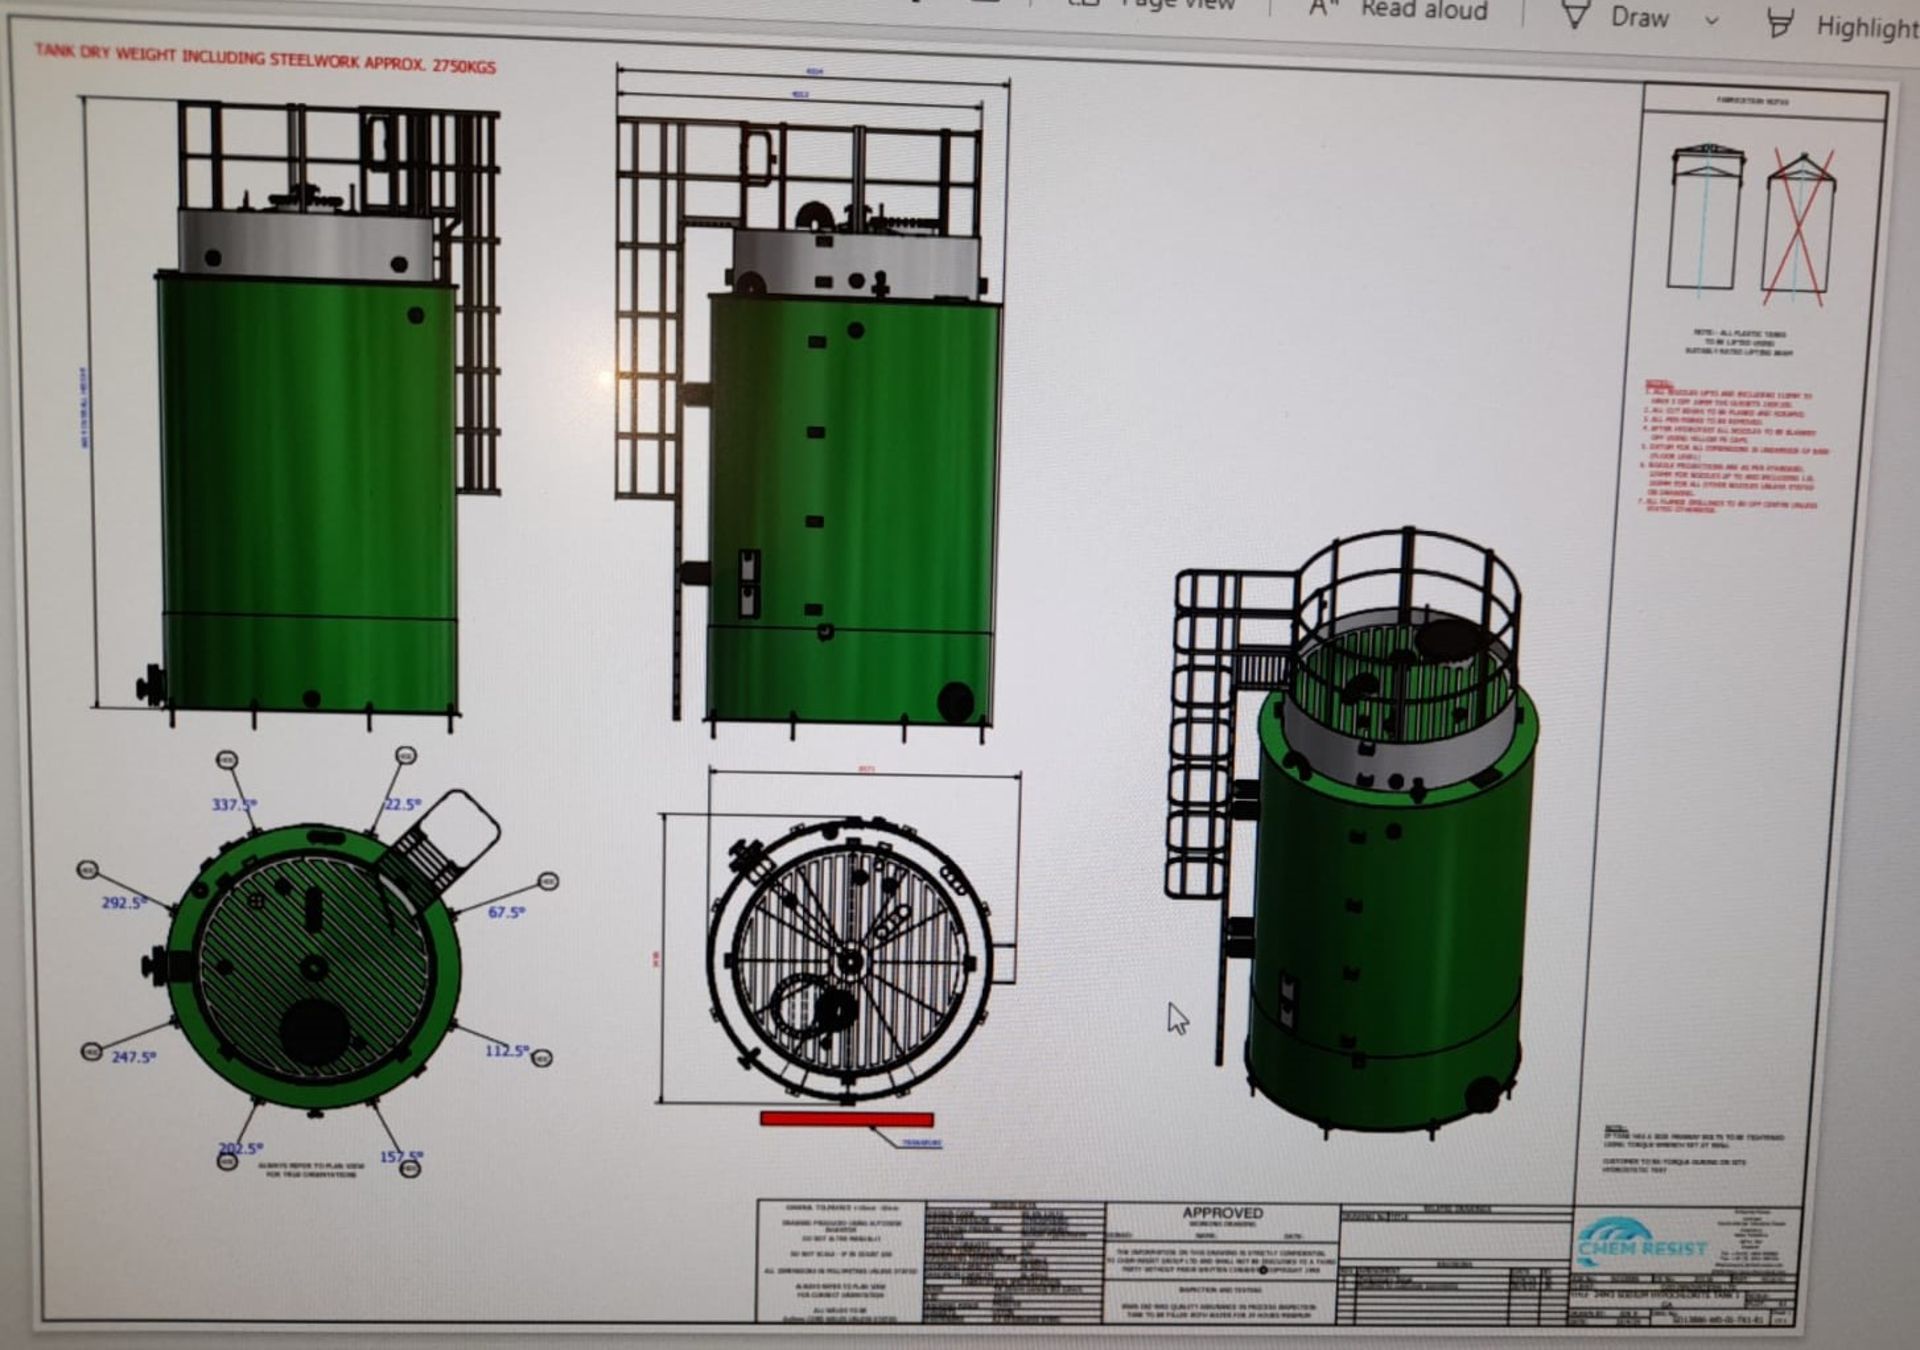The height and width of the screenshot is (1350, 1920).
Task: Click the 202.5° angle label
Action: 240,1148
